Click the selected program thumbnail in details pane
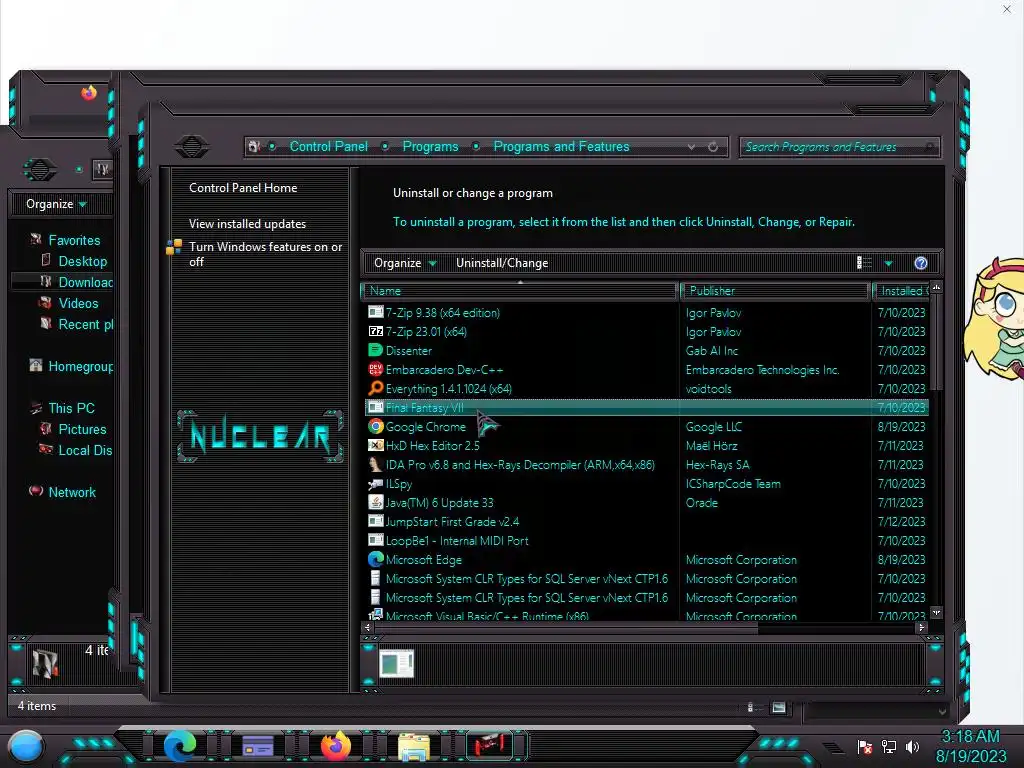The image size is (1024, 768). 396,664
